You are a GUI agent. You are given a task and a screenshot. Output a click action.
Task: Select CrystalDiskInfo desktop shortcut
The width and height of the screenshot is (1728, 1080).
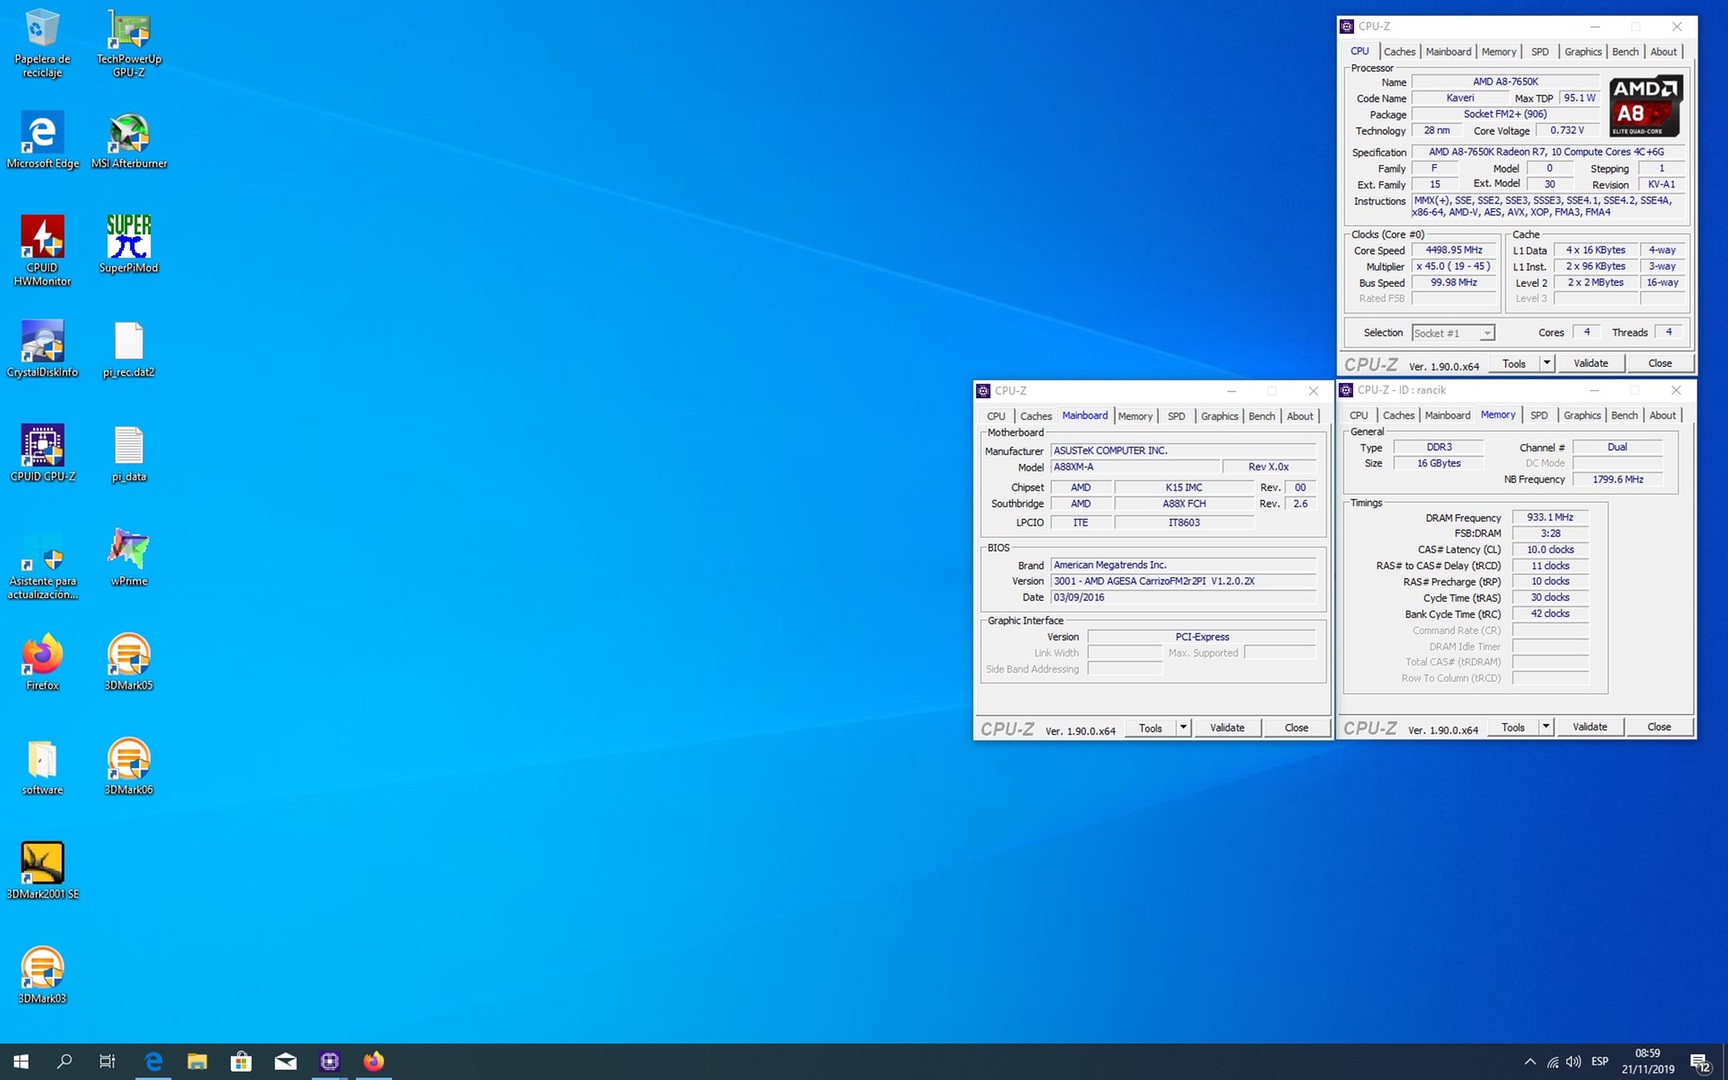pos(42,349)
